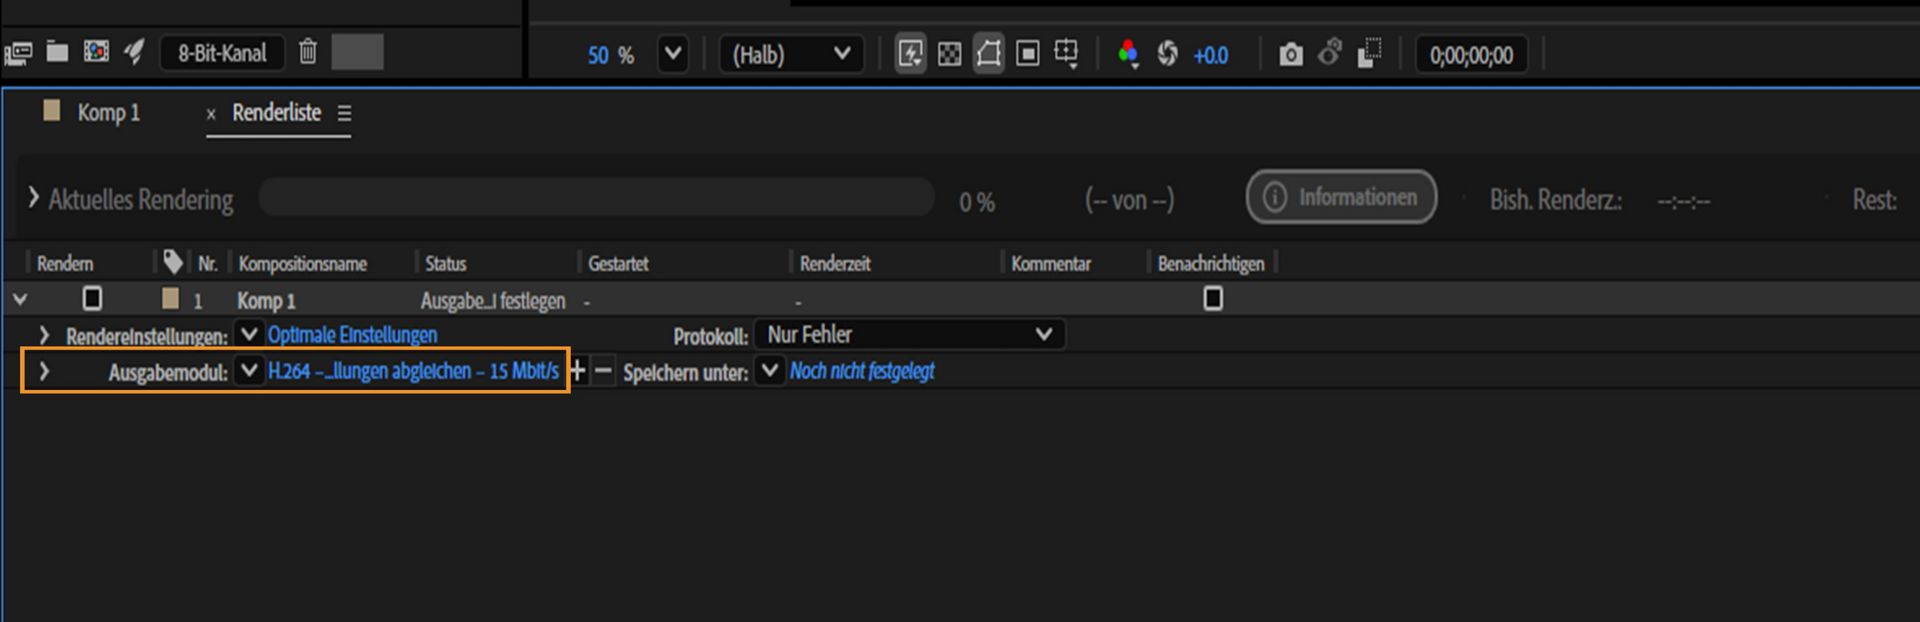The image size is (1920, 622).
Task: Click the Renderzeit column header
Action: pyautogui.click(x=835, y=263)
